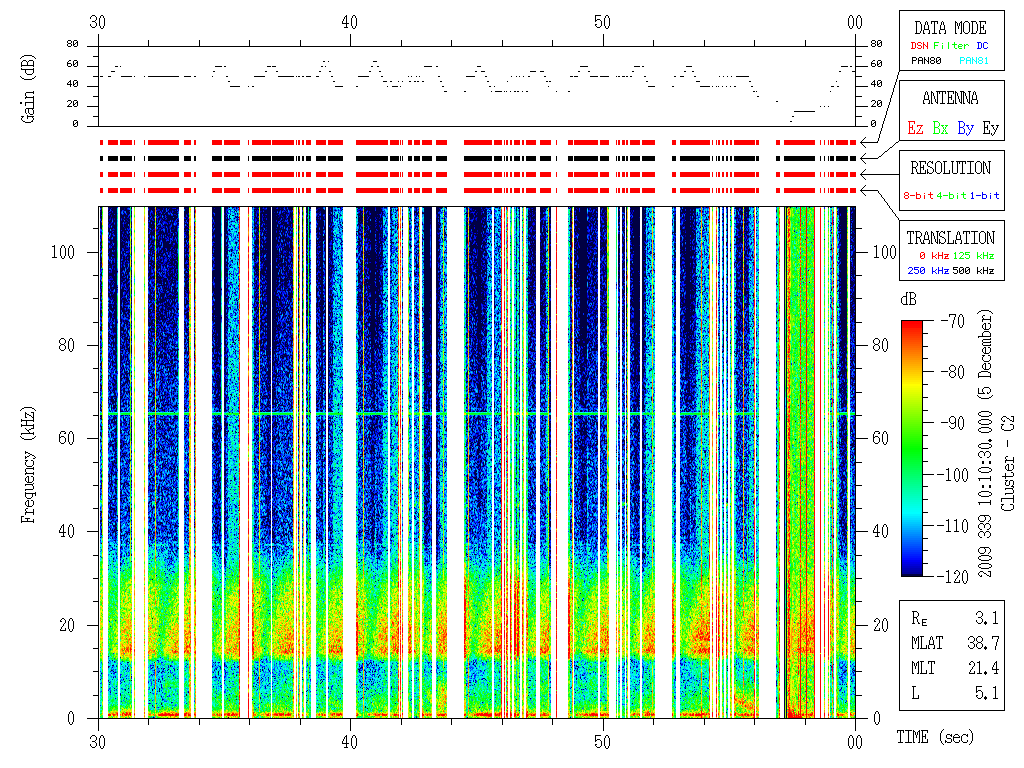Select the 125 kHz translation label

pos(972,257)
